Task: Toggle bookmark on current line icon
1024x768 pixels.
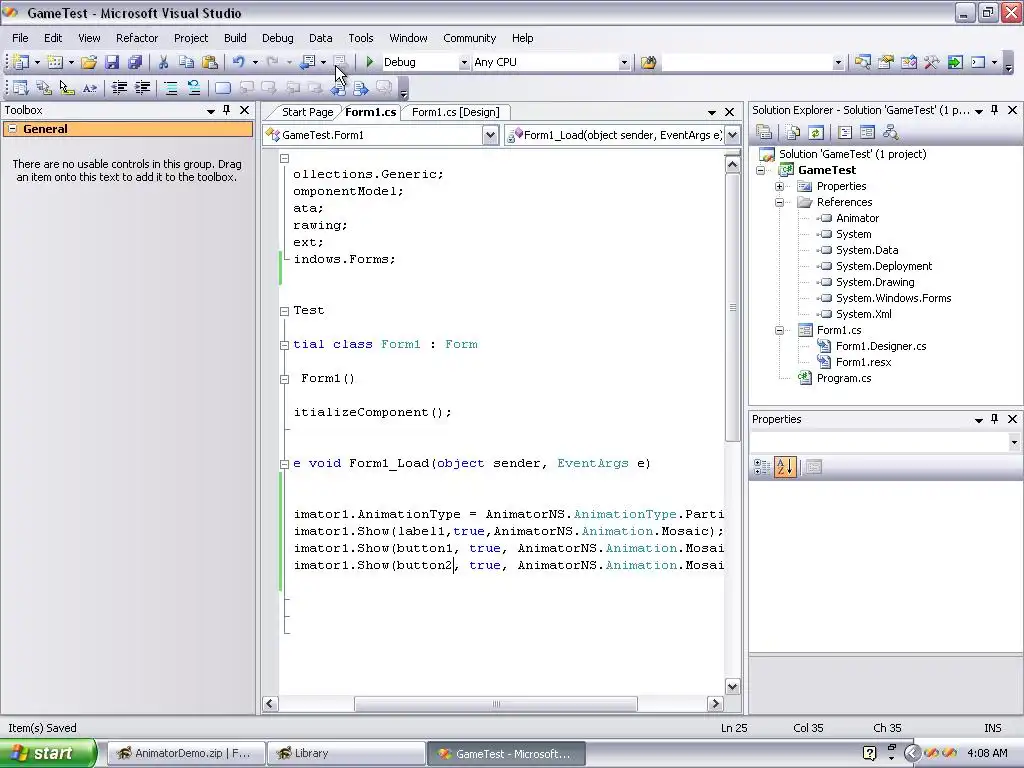Action: [223, 88]
